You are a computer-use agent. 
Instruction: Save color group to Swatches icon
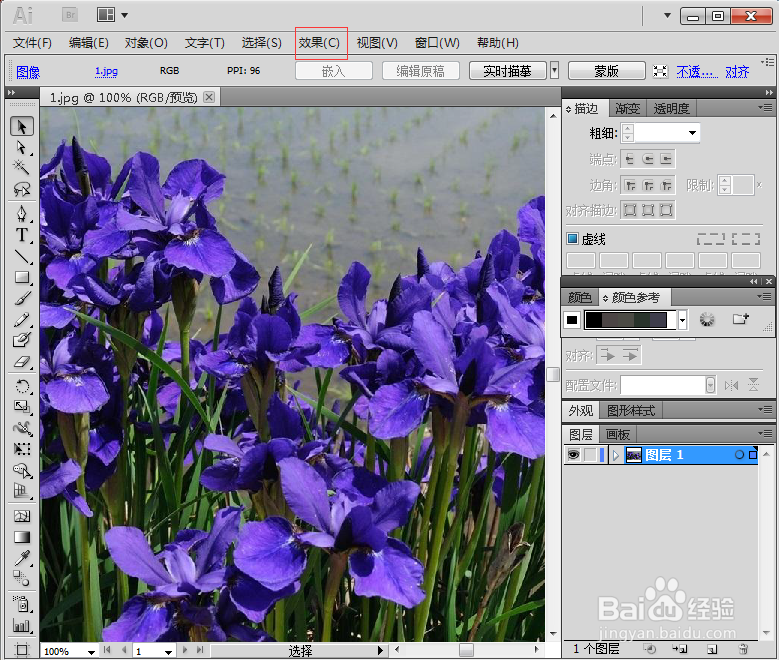tap(740, 319)
